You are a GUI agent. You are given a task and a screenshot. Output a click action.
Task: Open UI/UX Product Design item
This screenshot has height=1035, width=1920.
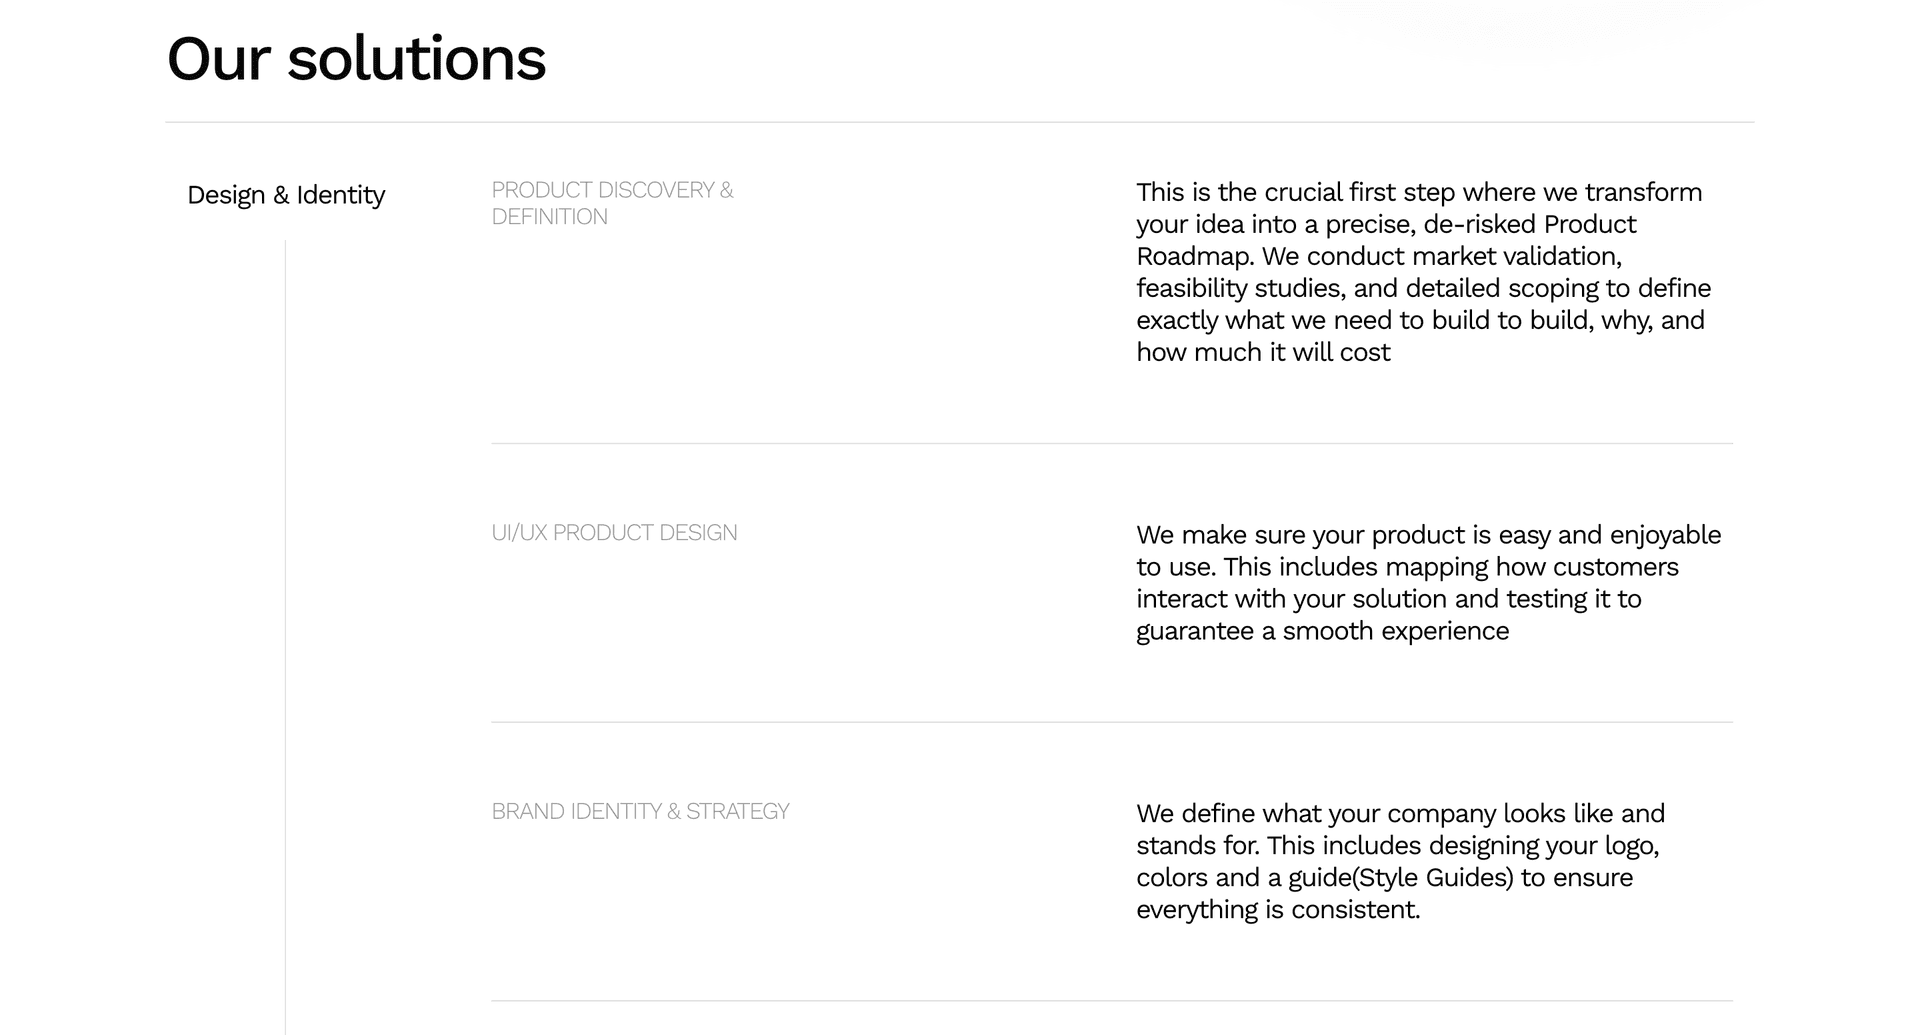(614, 533)
